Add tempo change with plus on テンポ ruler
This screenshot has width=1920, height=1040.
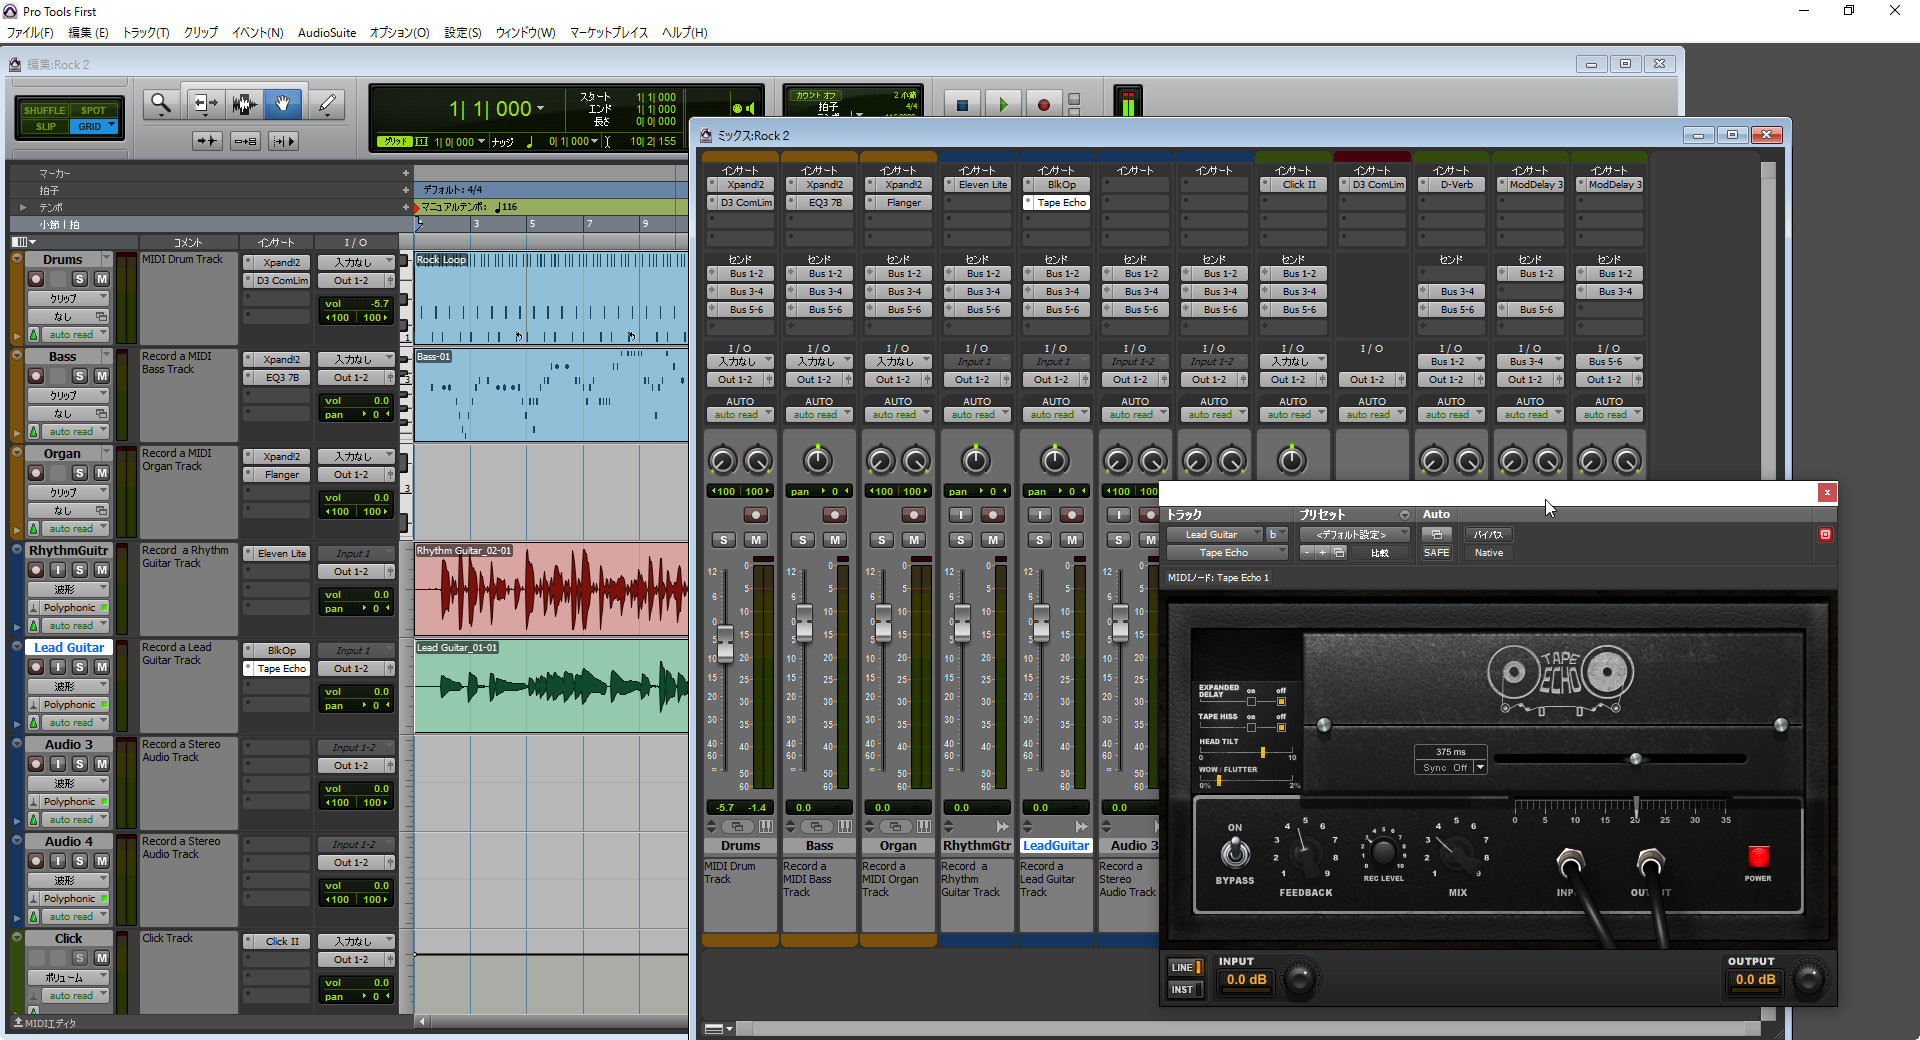[x=406, y=207]
